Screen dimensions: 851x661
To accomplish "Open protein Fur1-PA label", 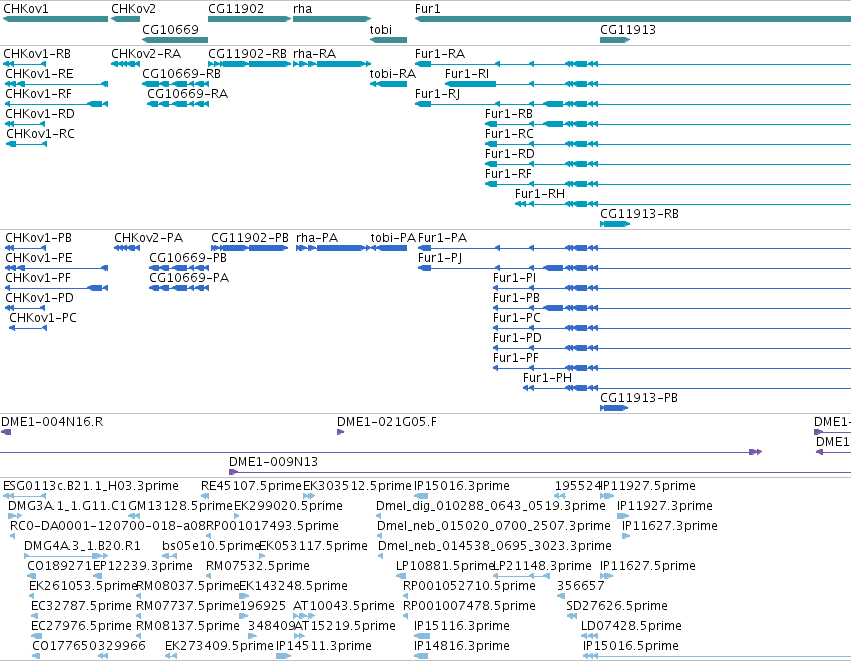I will 442,238.
